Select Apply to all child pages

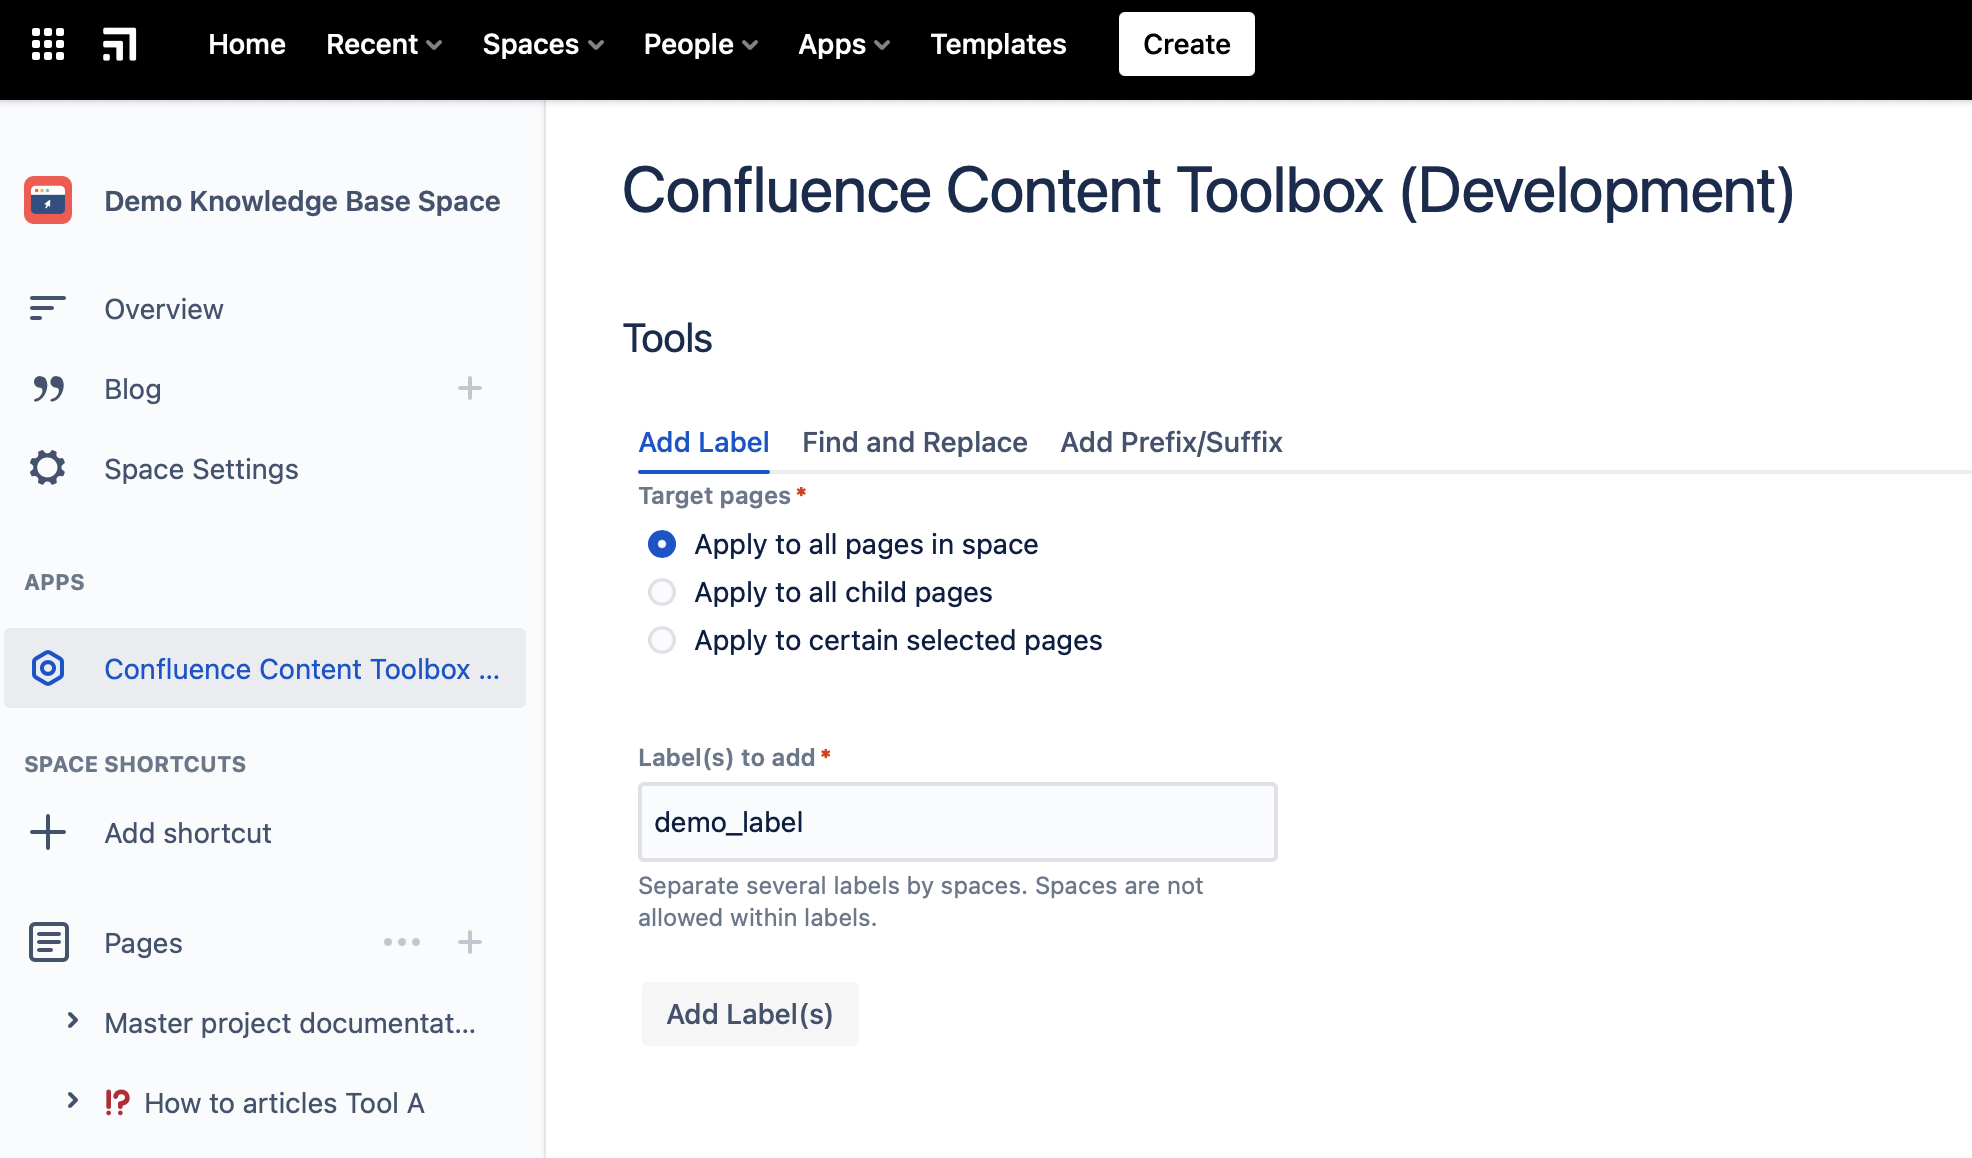click(x=662, y=592)
